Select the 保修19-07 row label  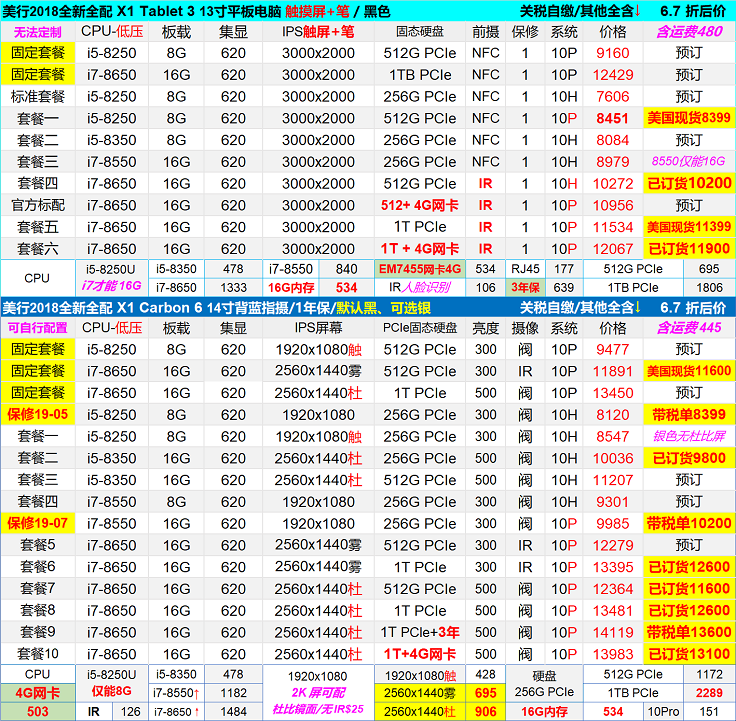pos(38,523)
